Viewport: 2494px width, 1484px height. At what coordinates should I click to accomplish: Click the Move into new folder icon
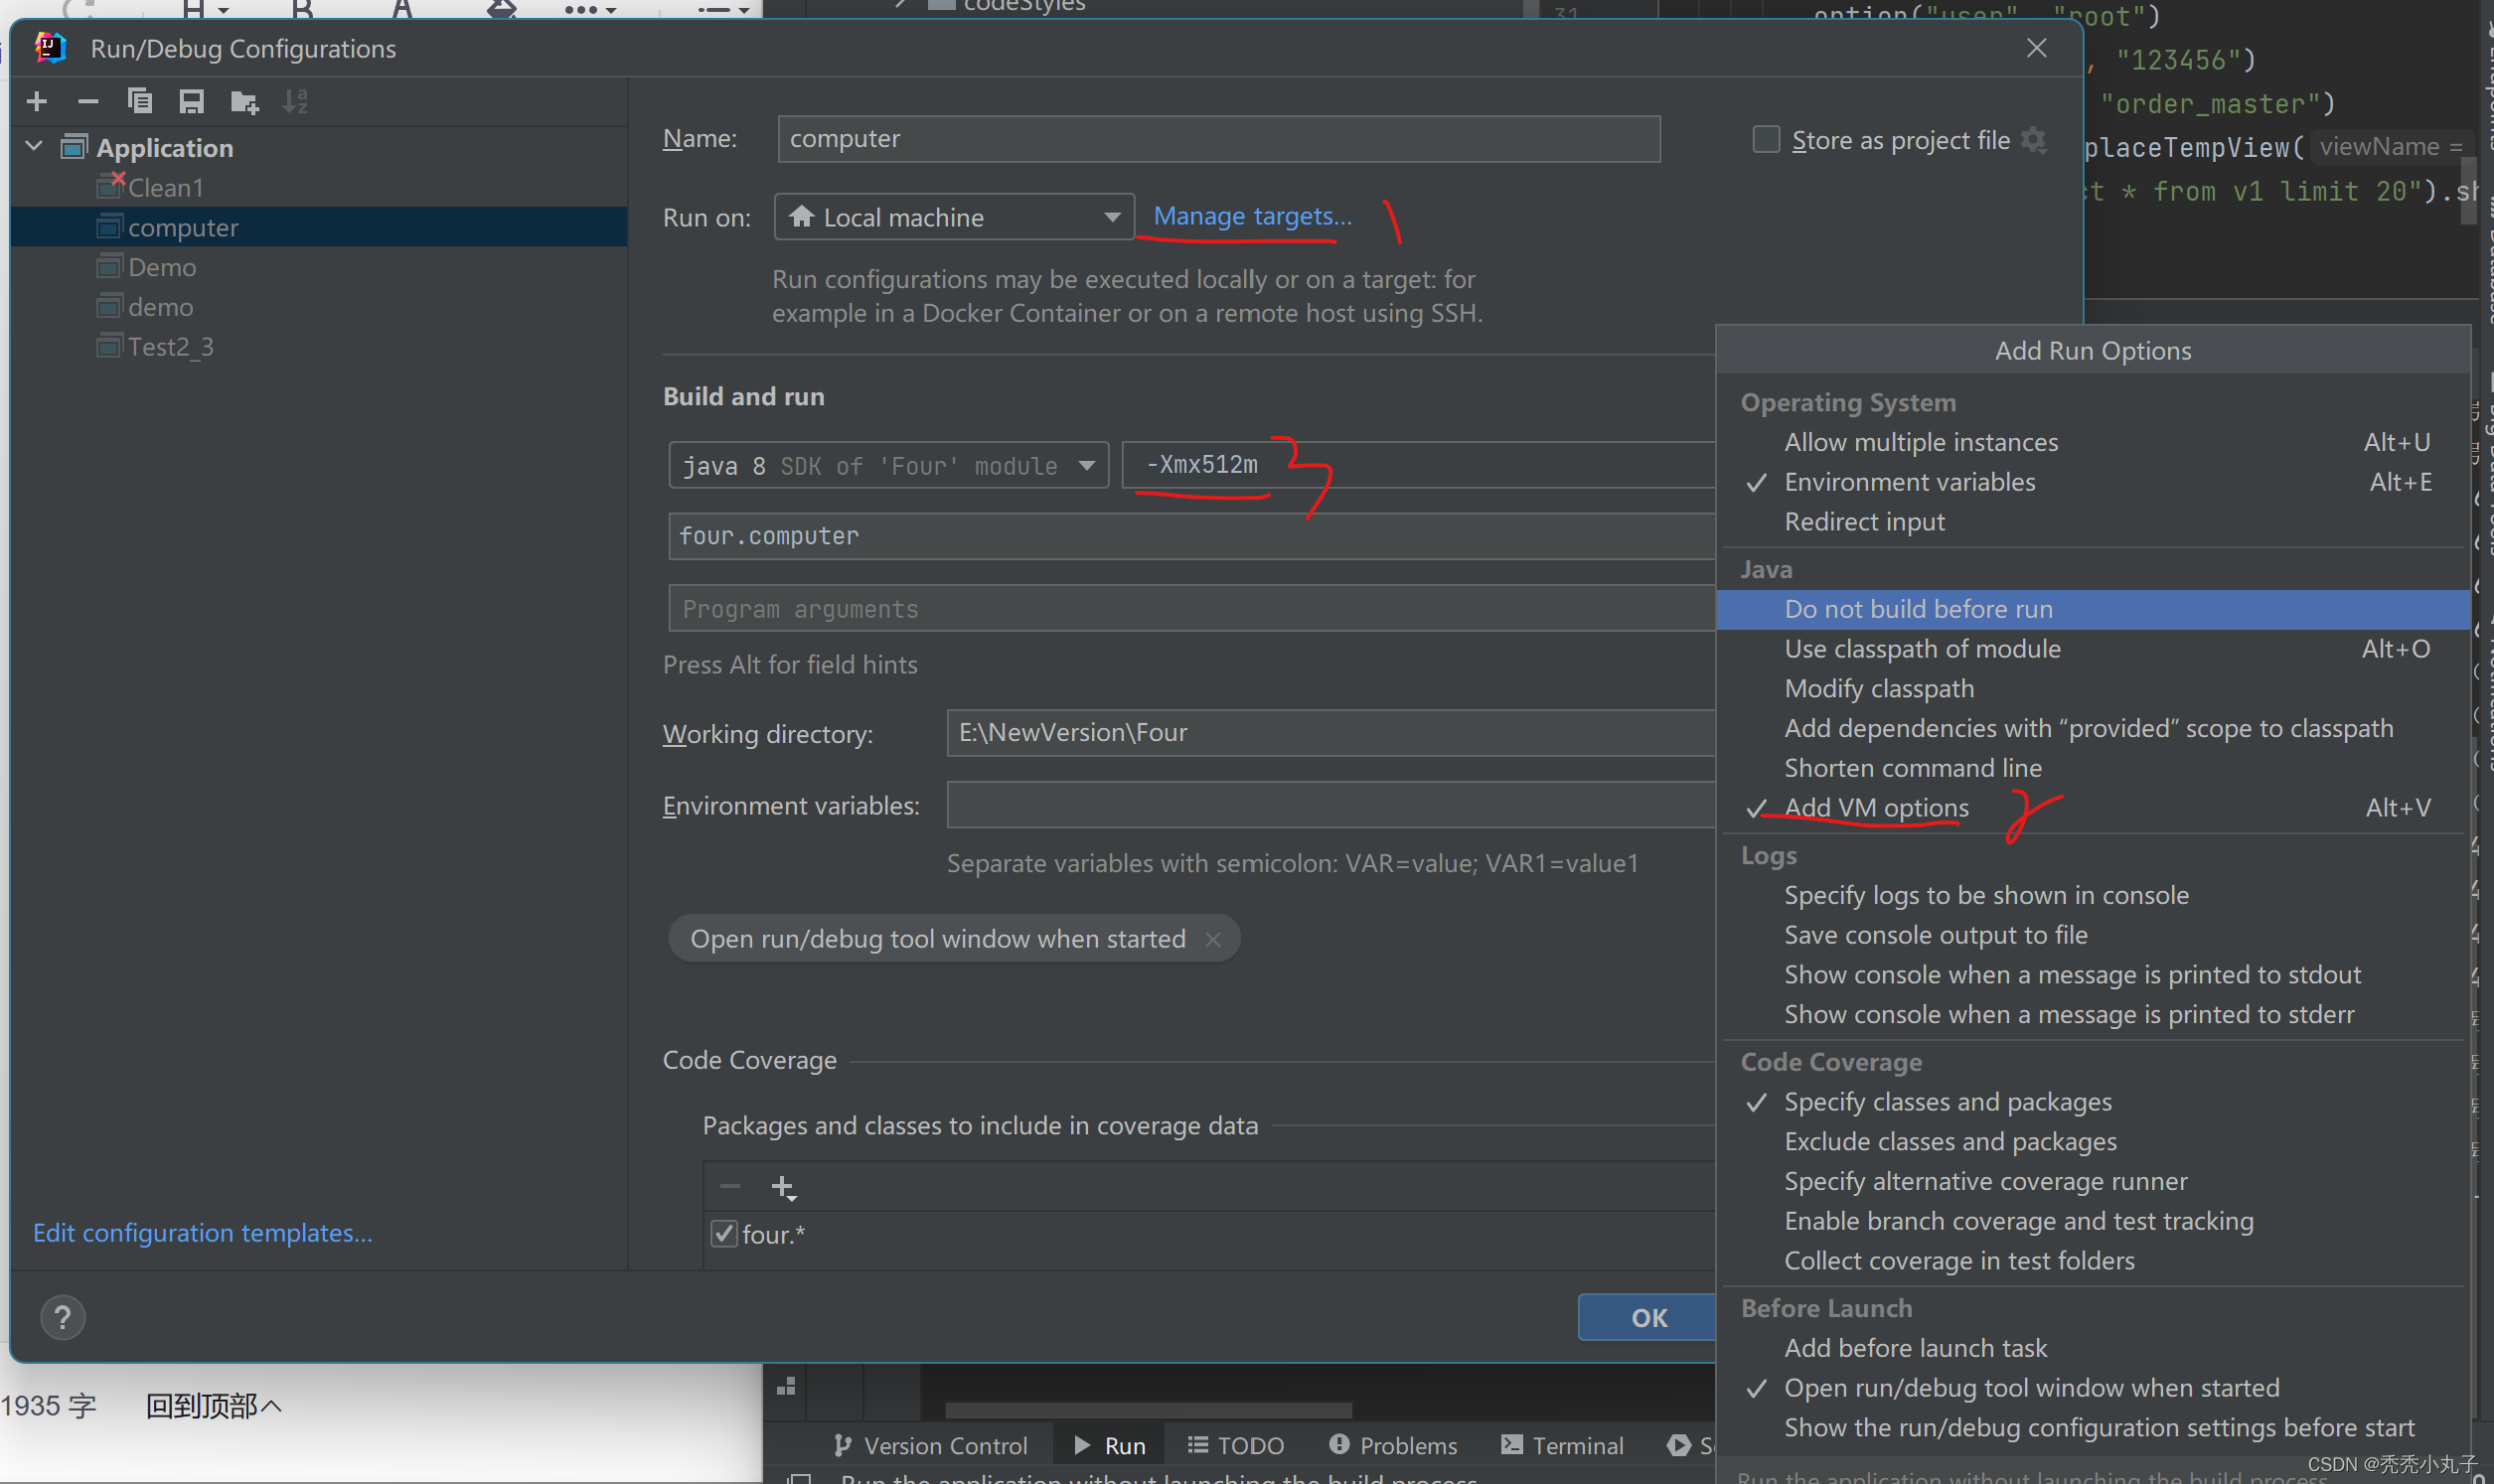click(244, 101)
